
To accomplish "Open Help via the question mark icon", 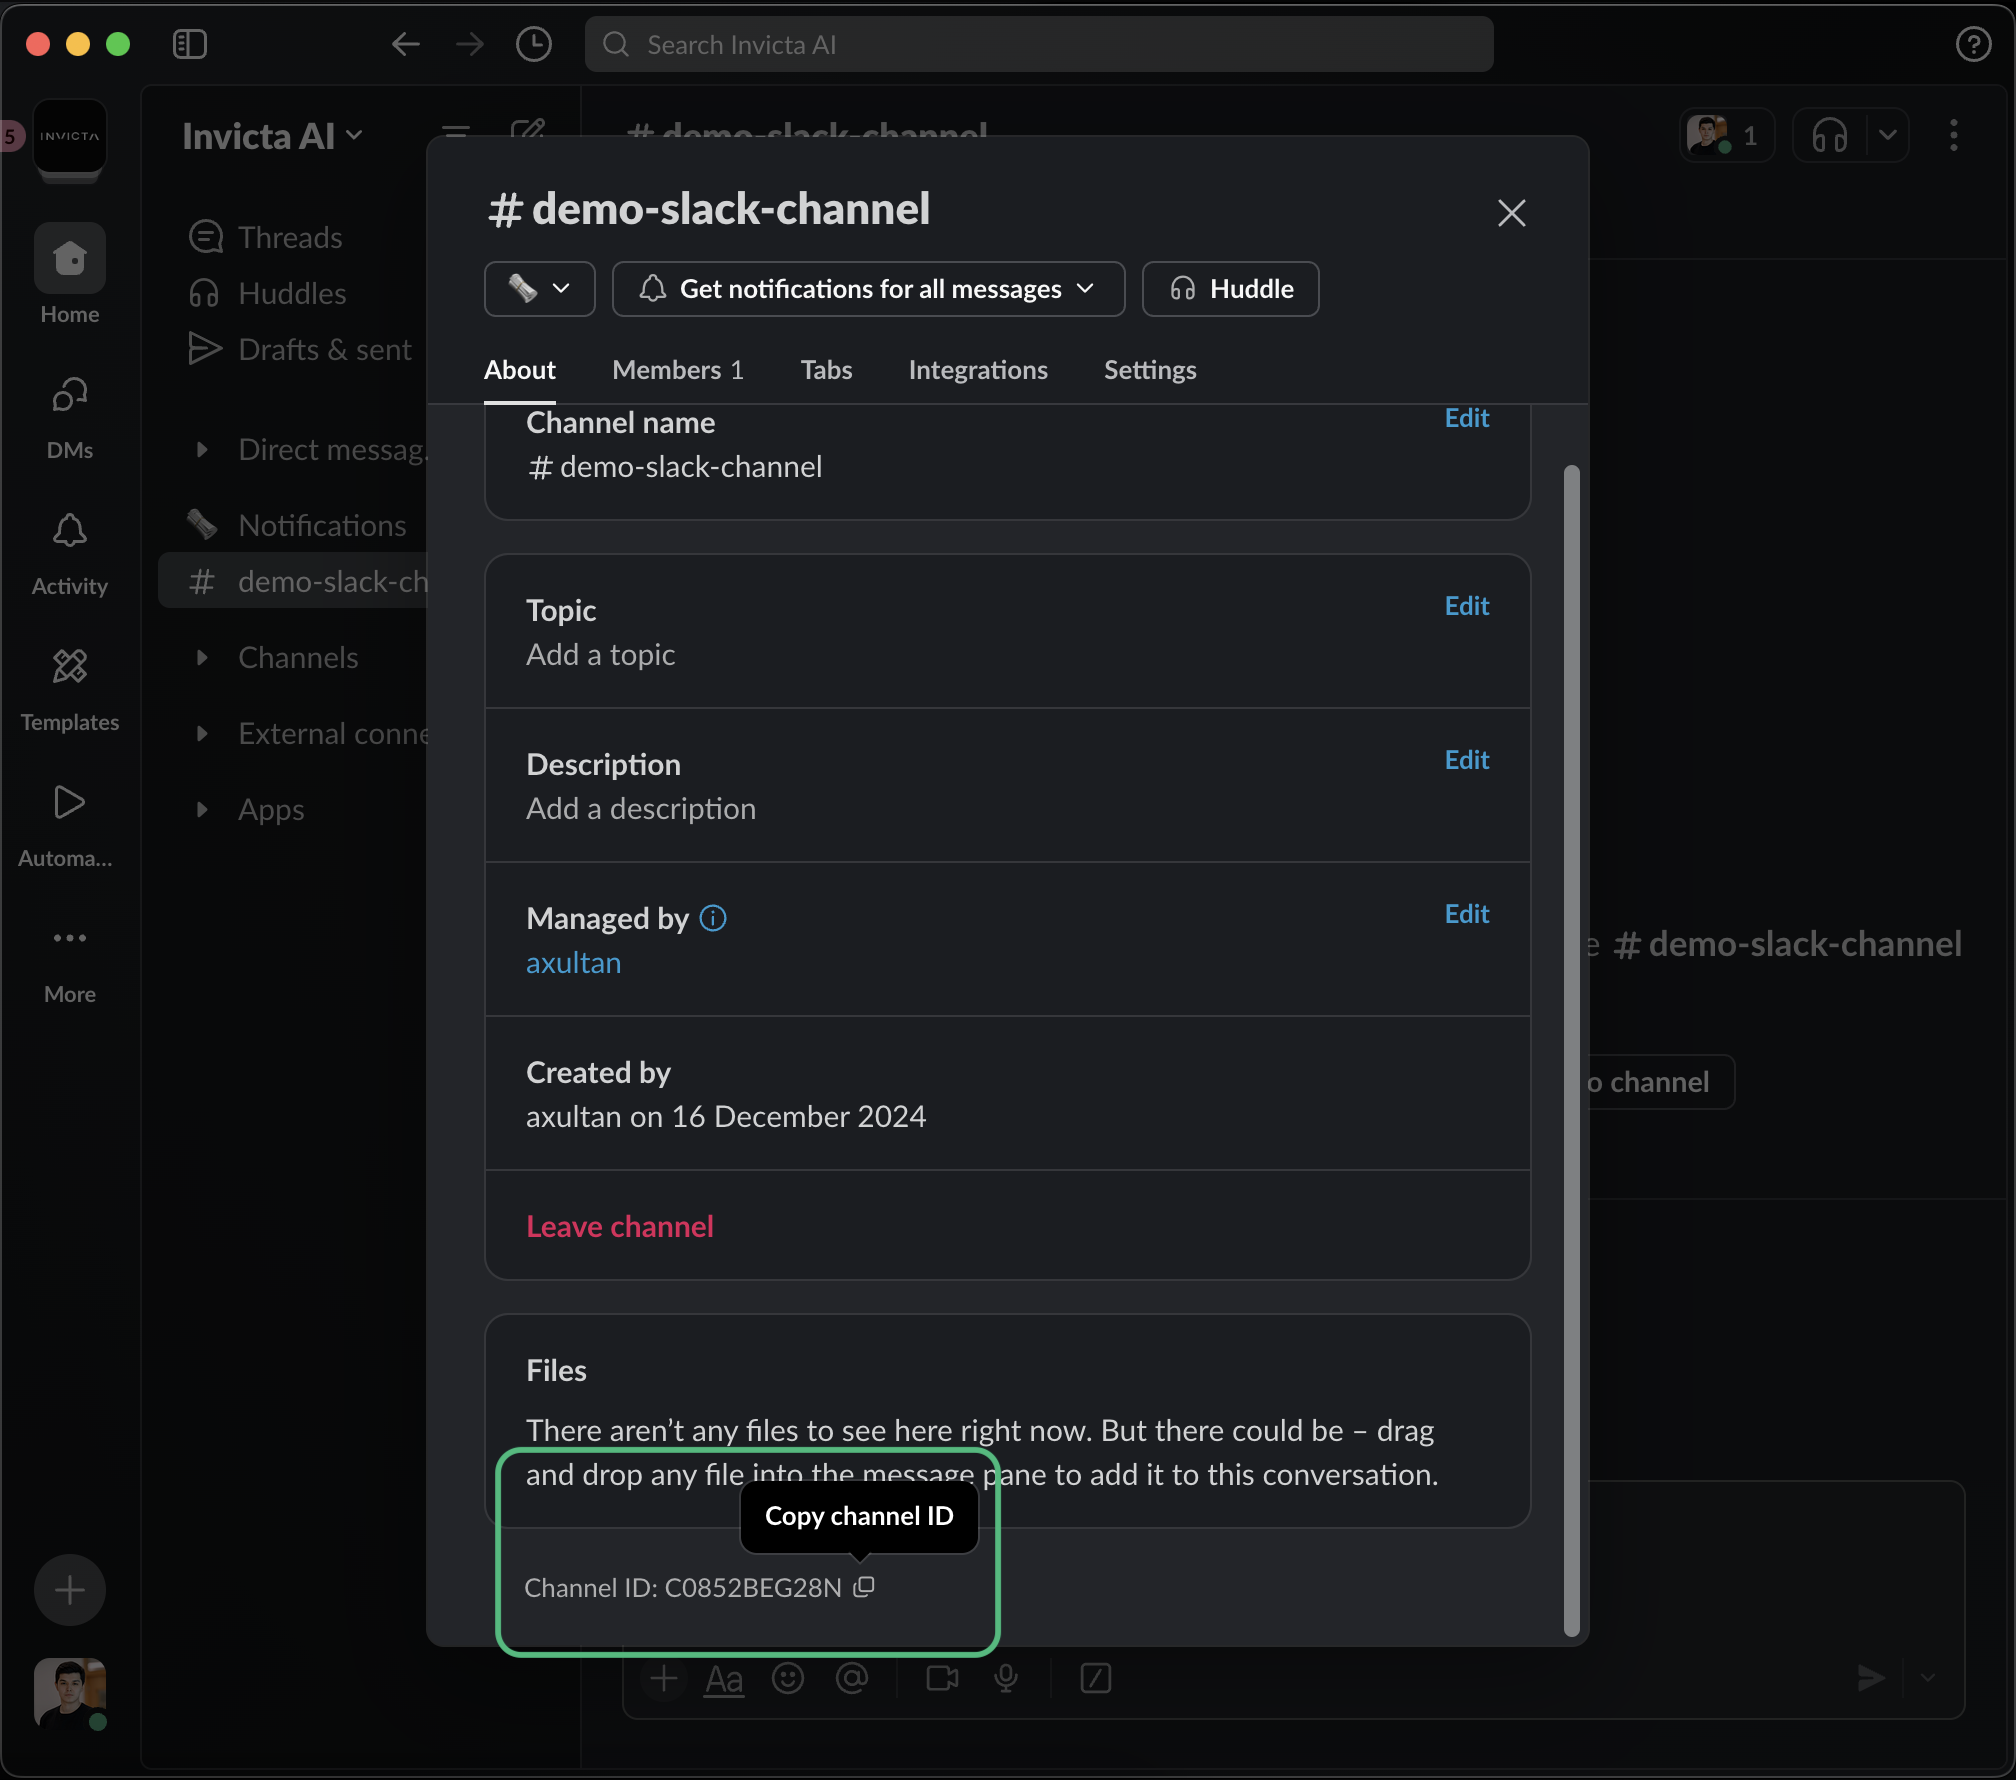I will pos(1973,44).
